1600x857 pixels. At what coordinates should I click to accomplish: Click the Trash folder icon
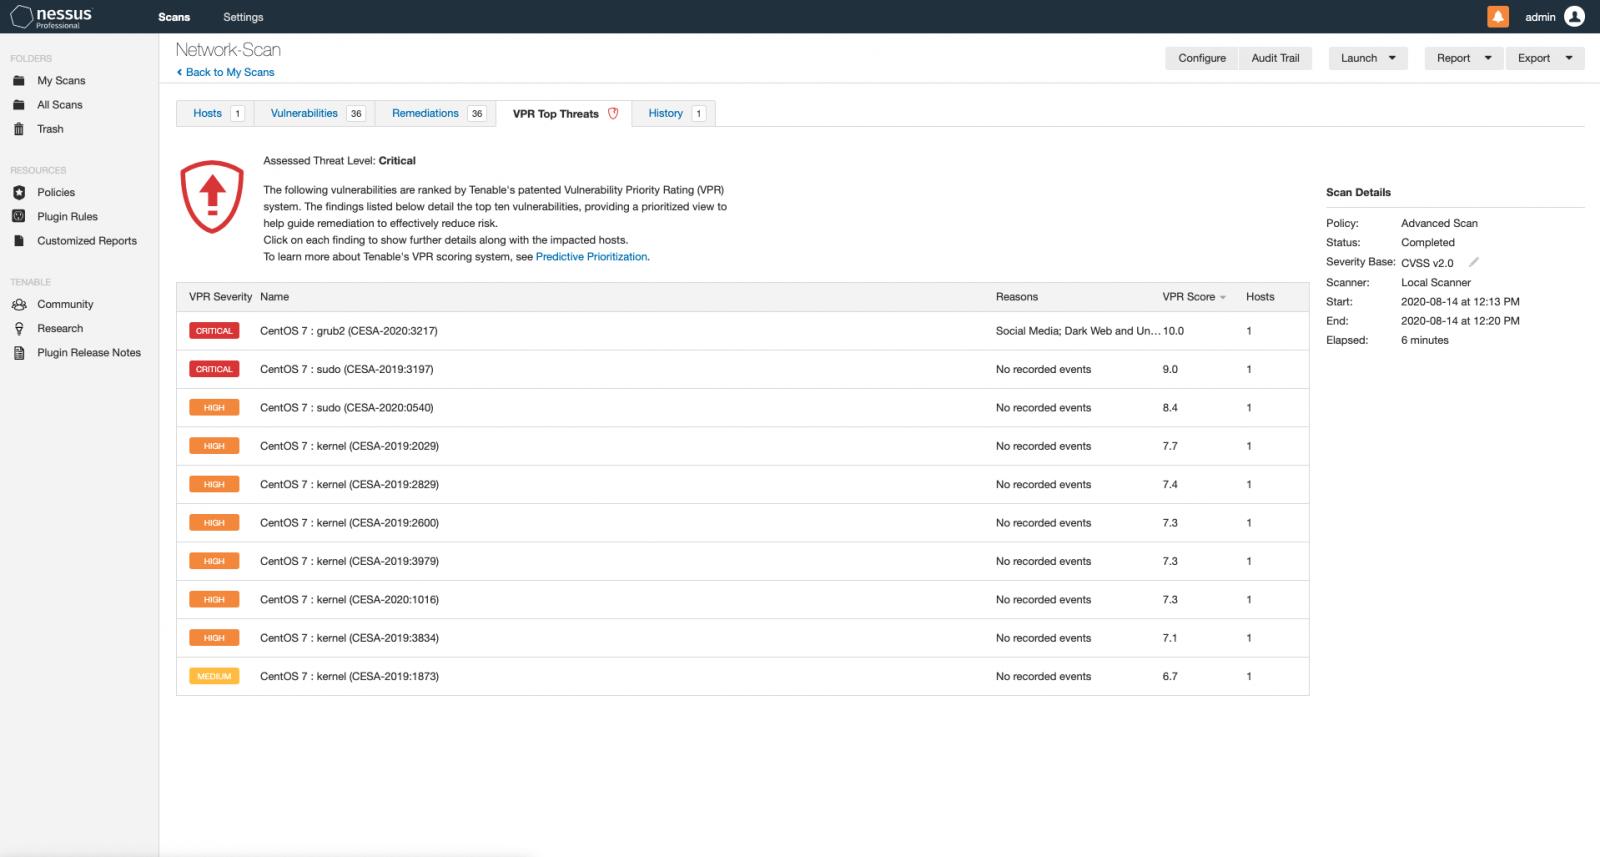[19, 129]
